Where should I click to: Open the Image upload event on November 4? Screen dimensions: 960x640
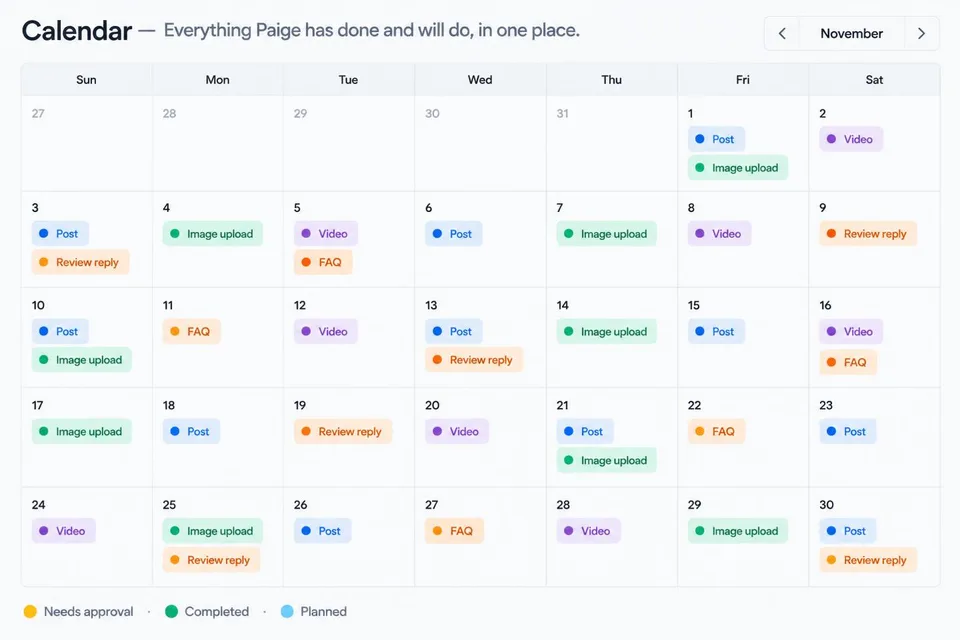click(212, 233)
